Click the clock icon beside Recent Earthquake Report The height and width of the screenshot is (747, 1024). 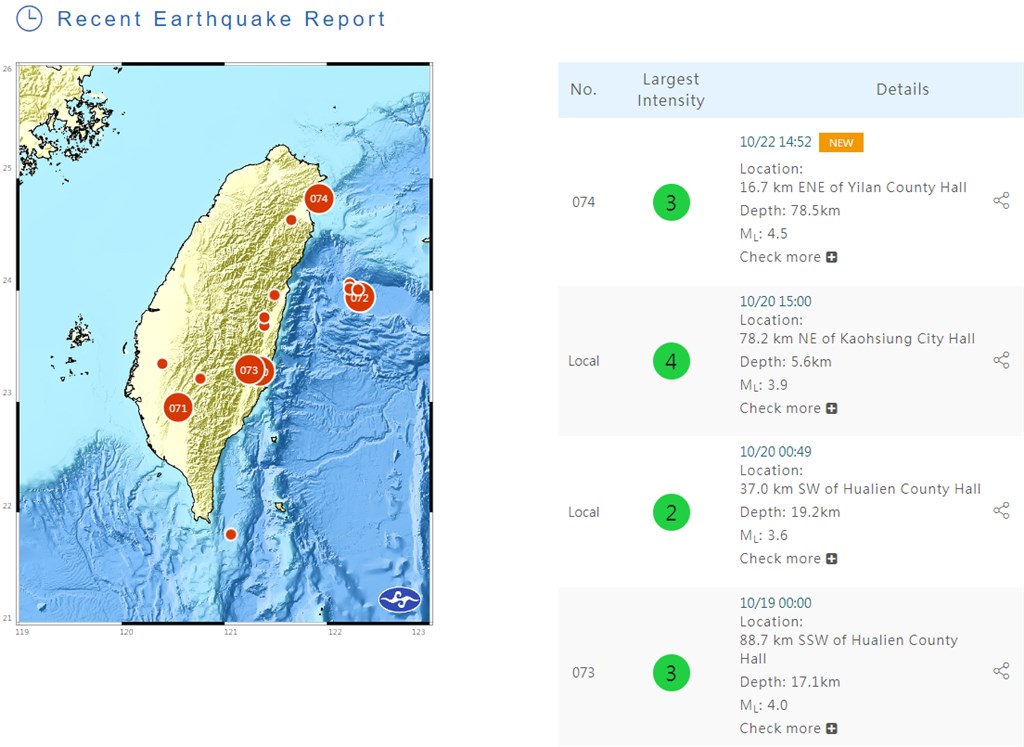point(30,19)
